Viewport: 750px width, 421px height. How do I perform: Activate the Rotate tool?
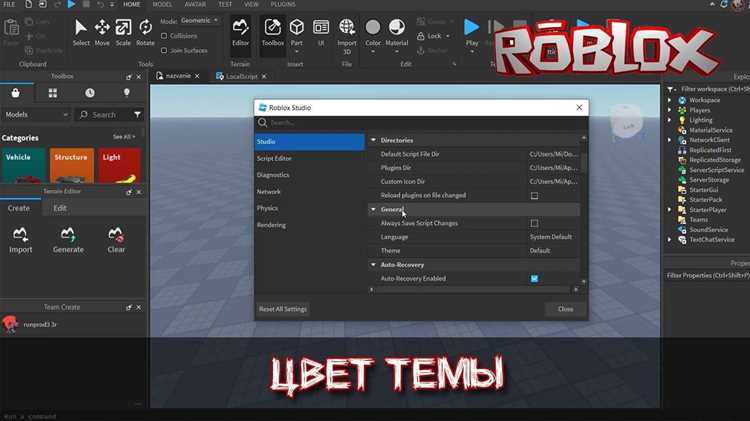[x=145, y=27]
